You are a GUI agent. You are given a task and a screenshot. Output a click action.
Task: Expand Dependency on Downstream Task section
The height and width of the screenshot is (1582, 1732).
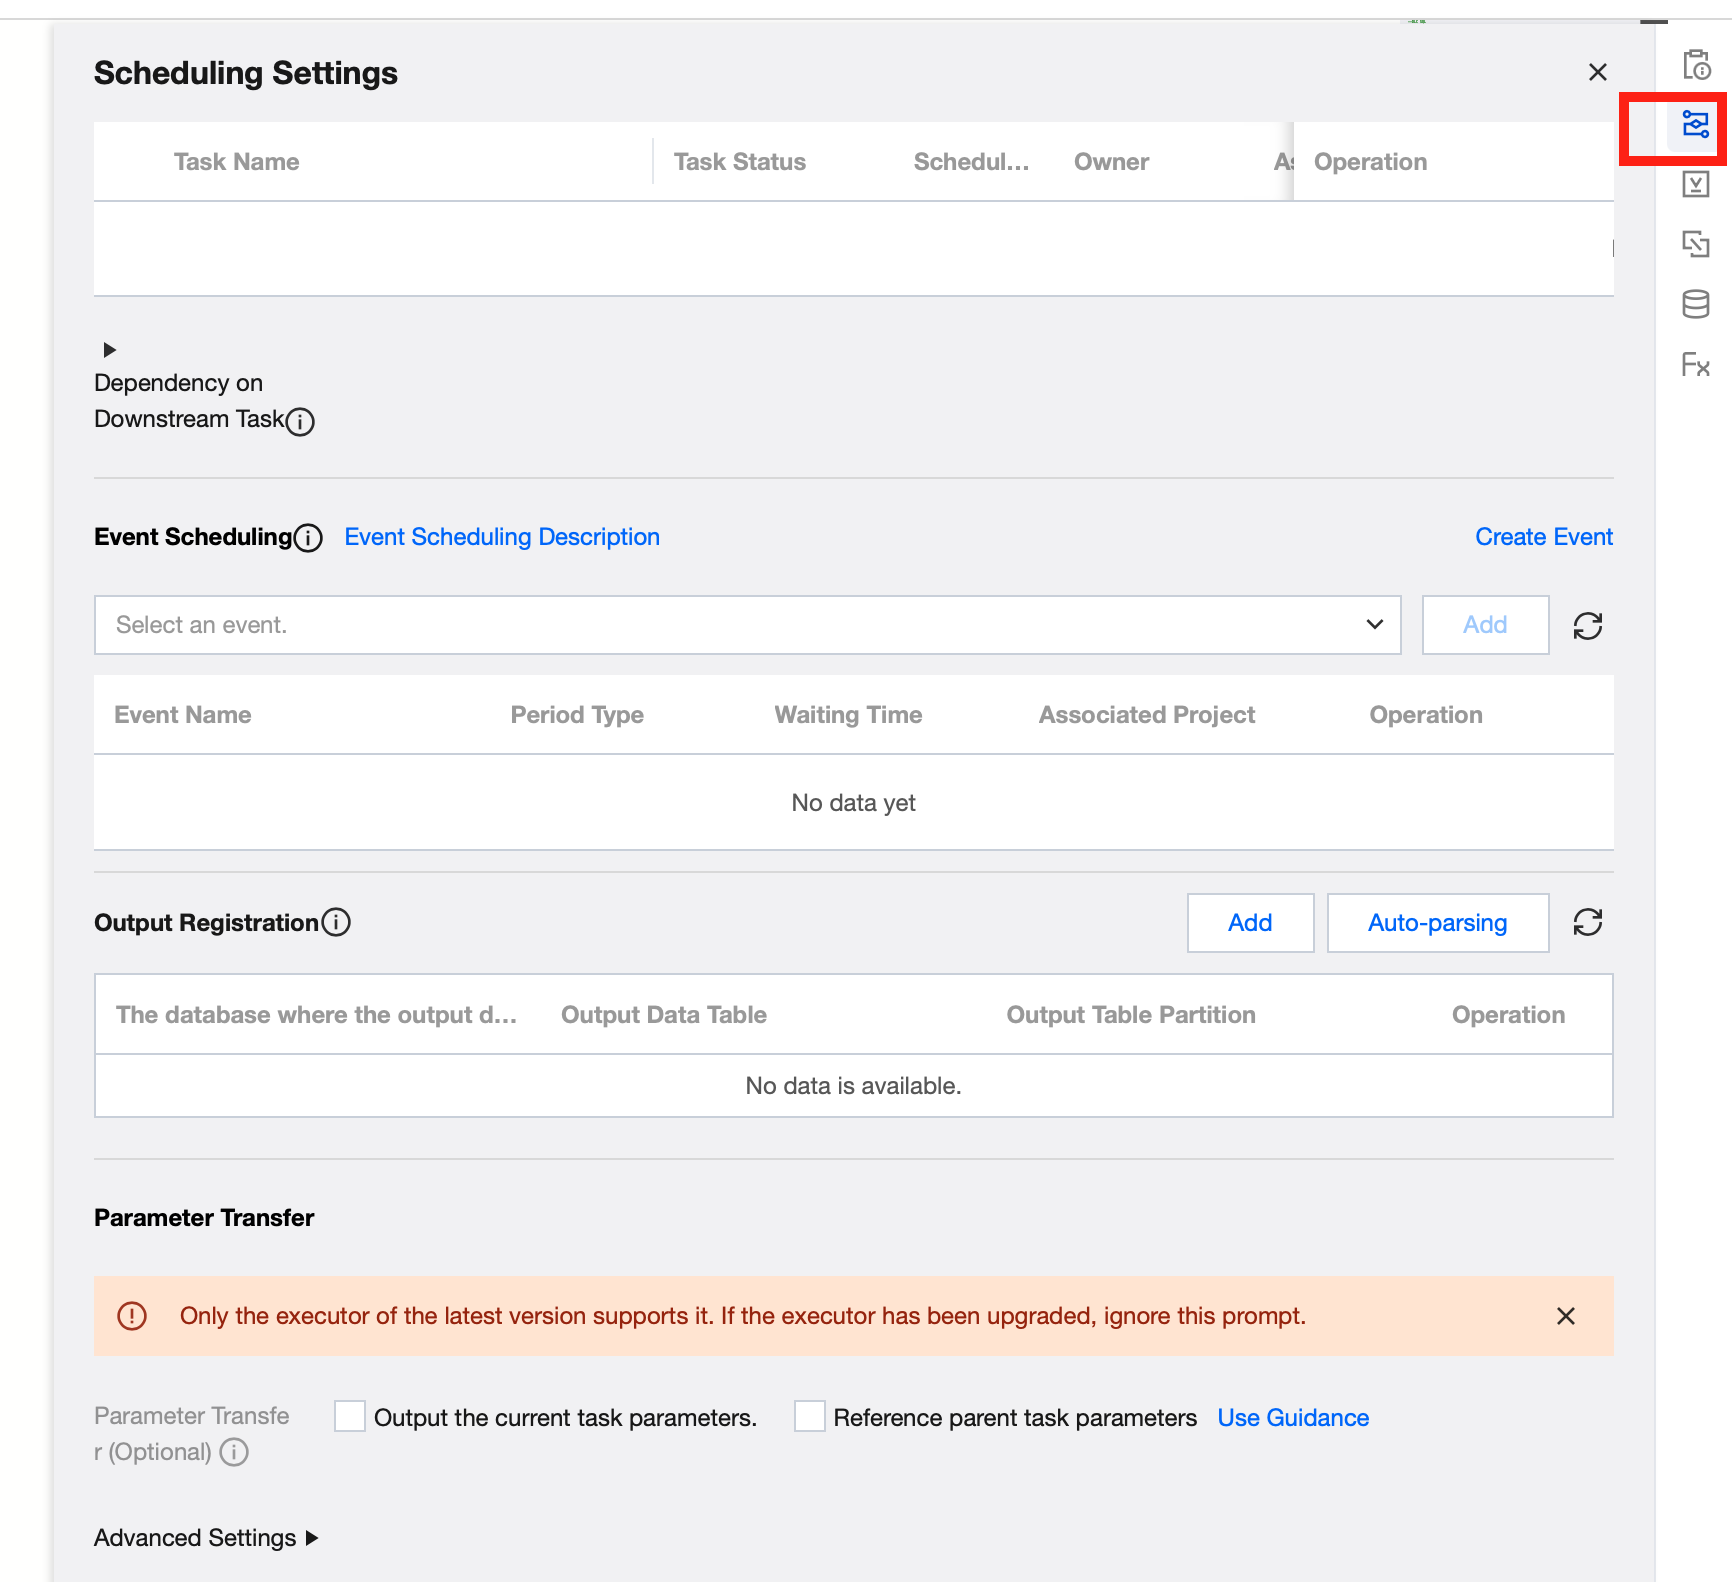[x=110, y=350]
